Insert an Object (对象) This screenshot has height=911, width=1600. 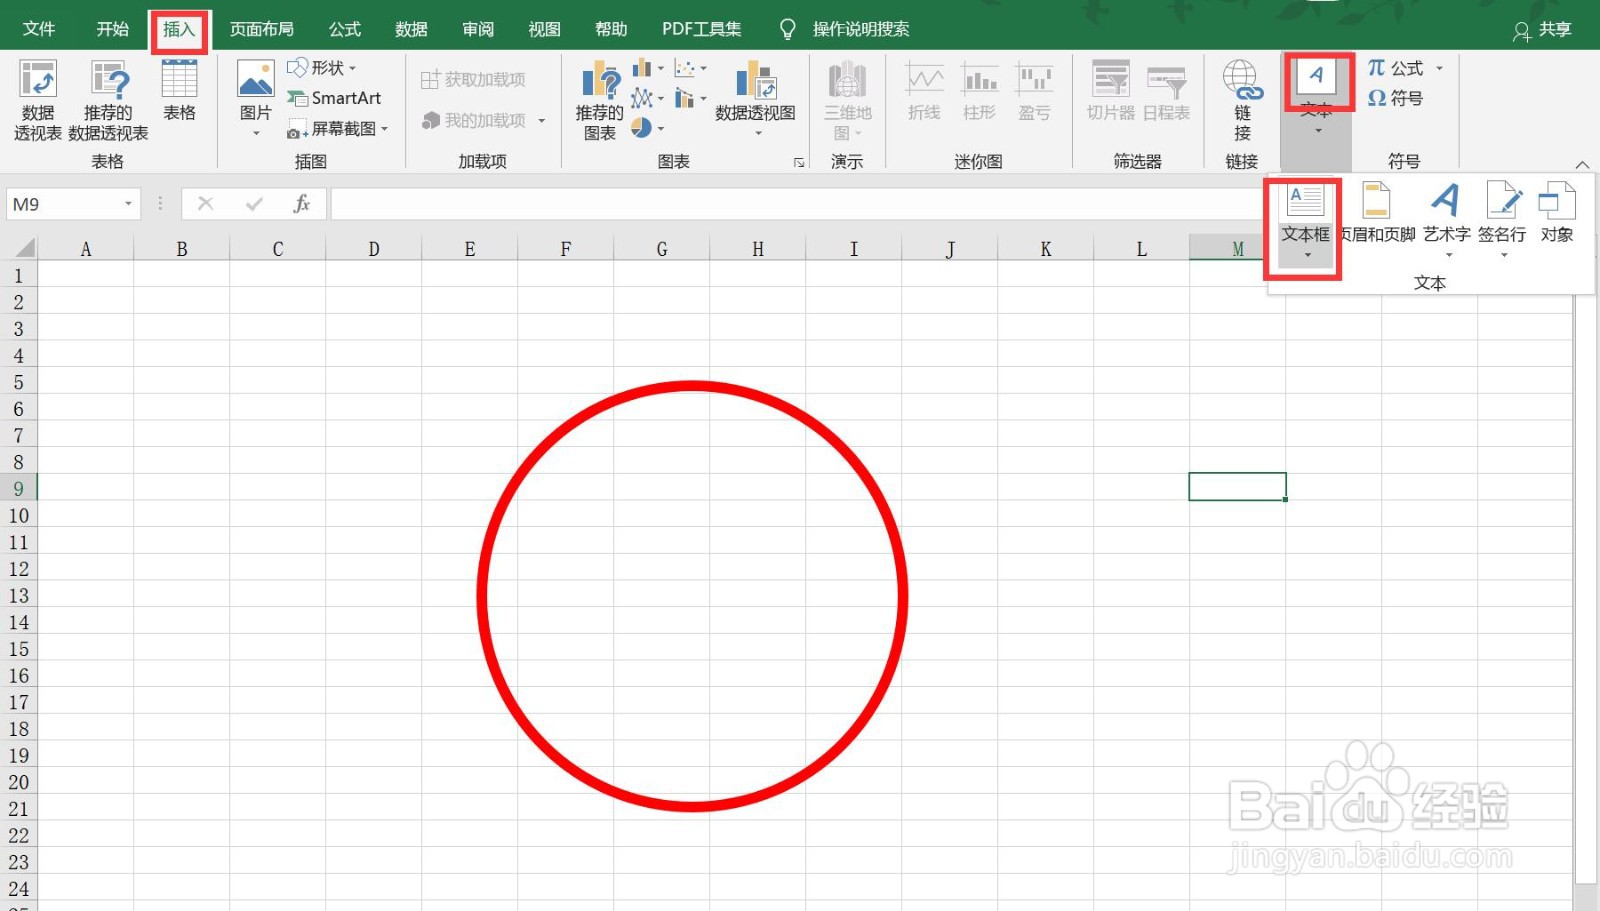[1557, 214]
